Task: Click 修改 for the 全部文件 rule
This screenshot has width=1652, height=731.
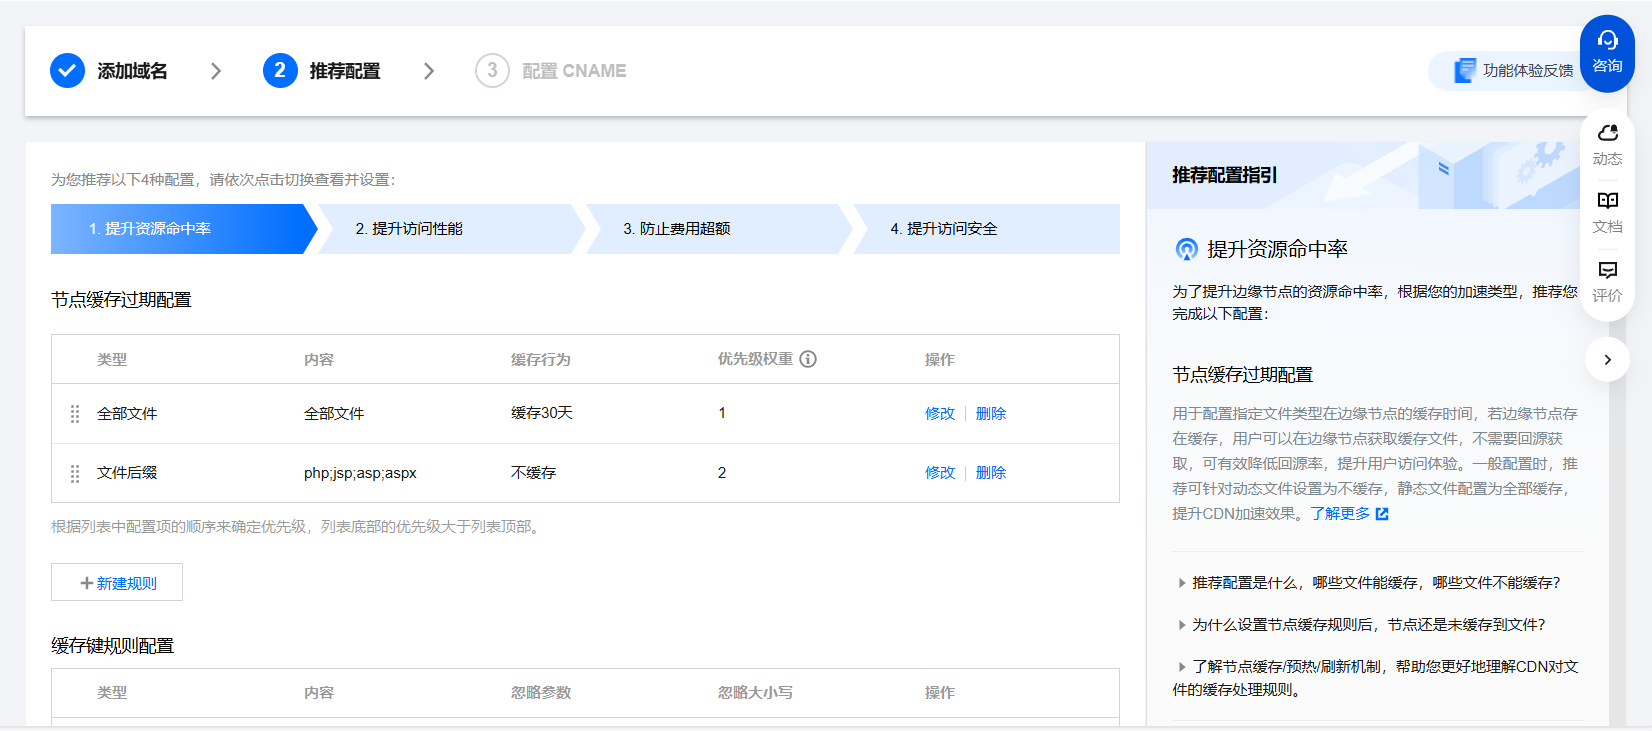Action: click(939, 414)
